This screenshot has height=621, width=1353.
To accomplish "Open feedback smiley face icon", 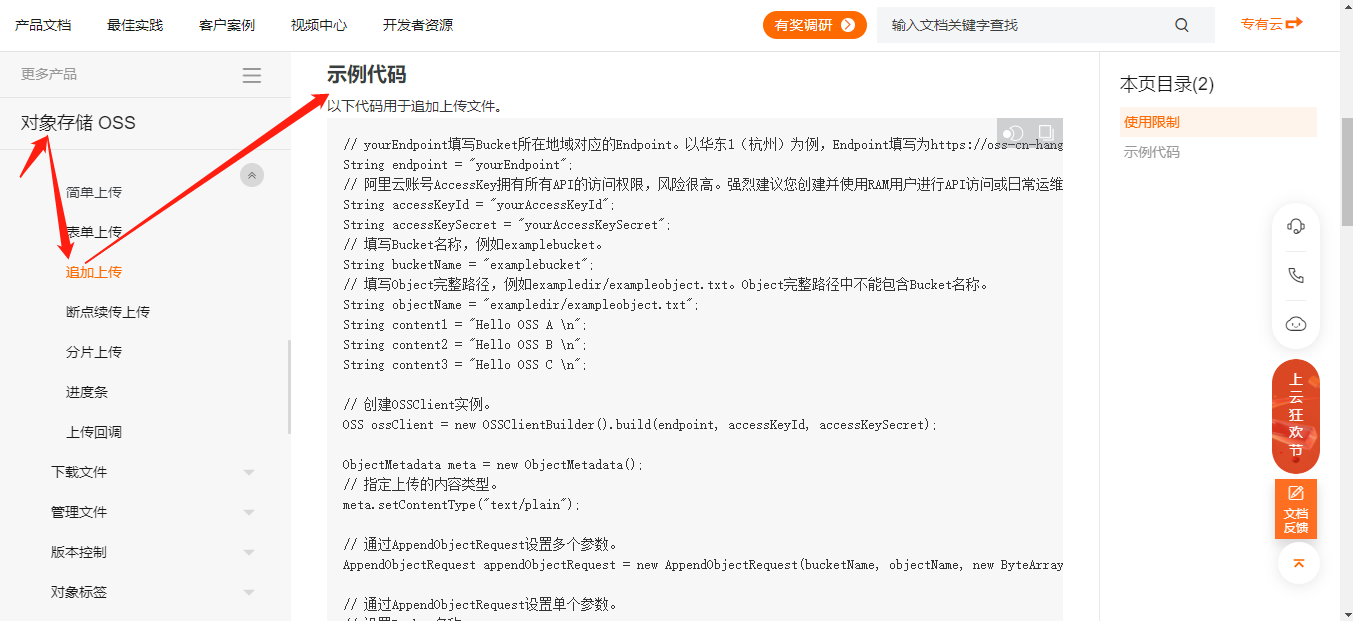I will (x=1296, y=324).
